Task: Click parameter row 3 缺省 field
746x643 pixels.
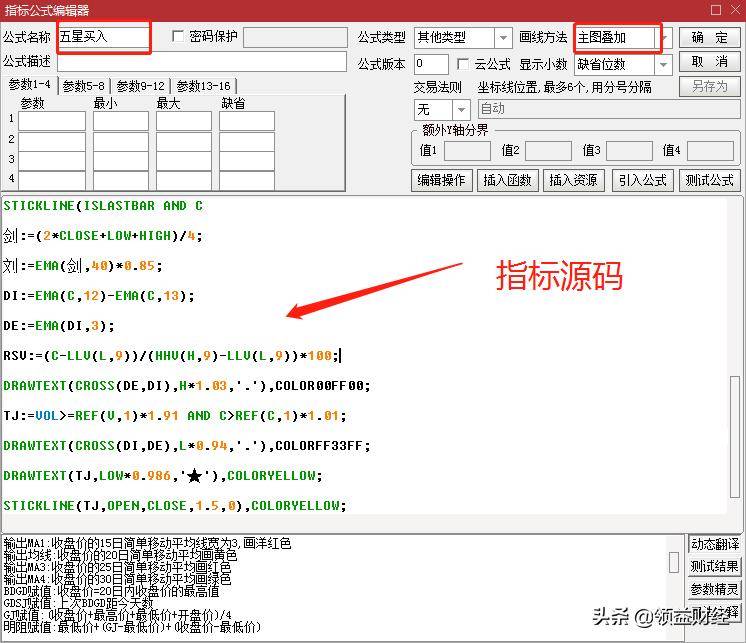Action: [x=246, y=161]
